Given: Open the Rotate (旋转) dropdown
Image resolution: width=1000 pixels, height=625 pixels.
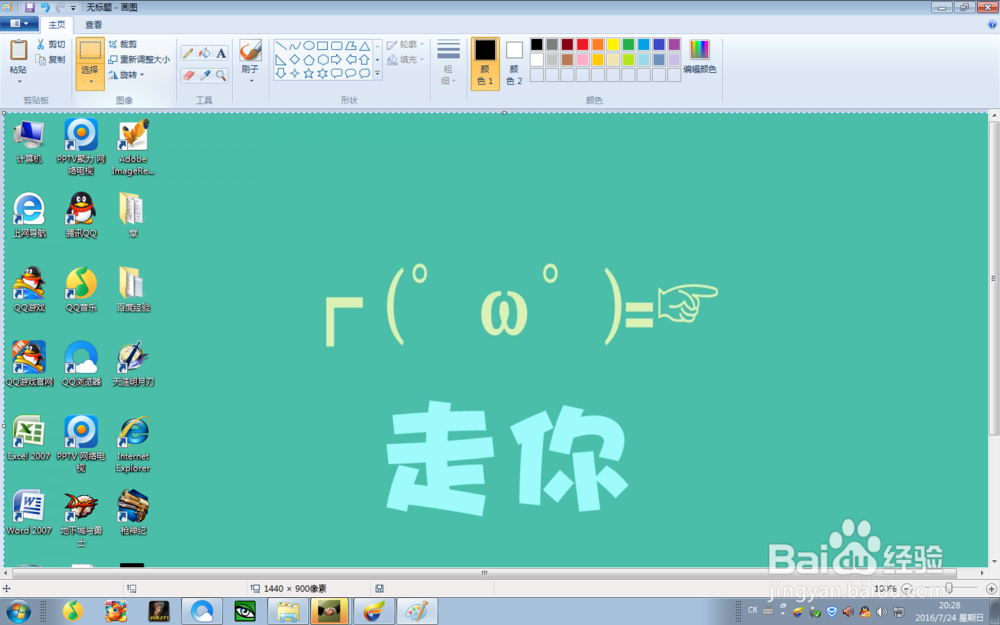Looking at the screenshot, I should click(x=126, y=75).
